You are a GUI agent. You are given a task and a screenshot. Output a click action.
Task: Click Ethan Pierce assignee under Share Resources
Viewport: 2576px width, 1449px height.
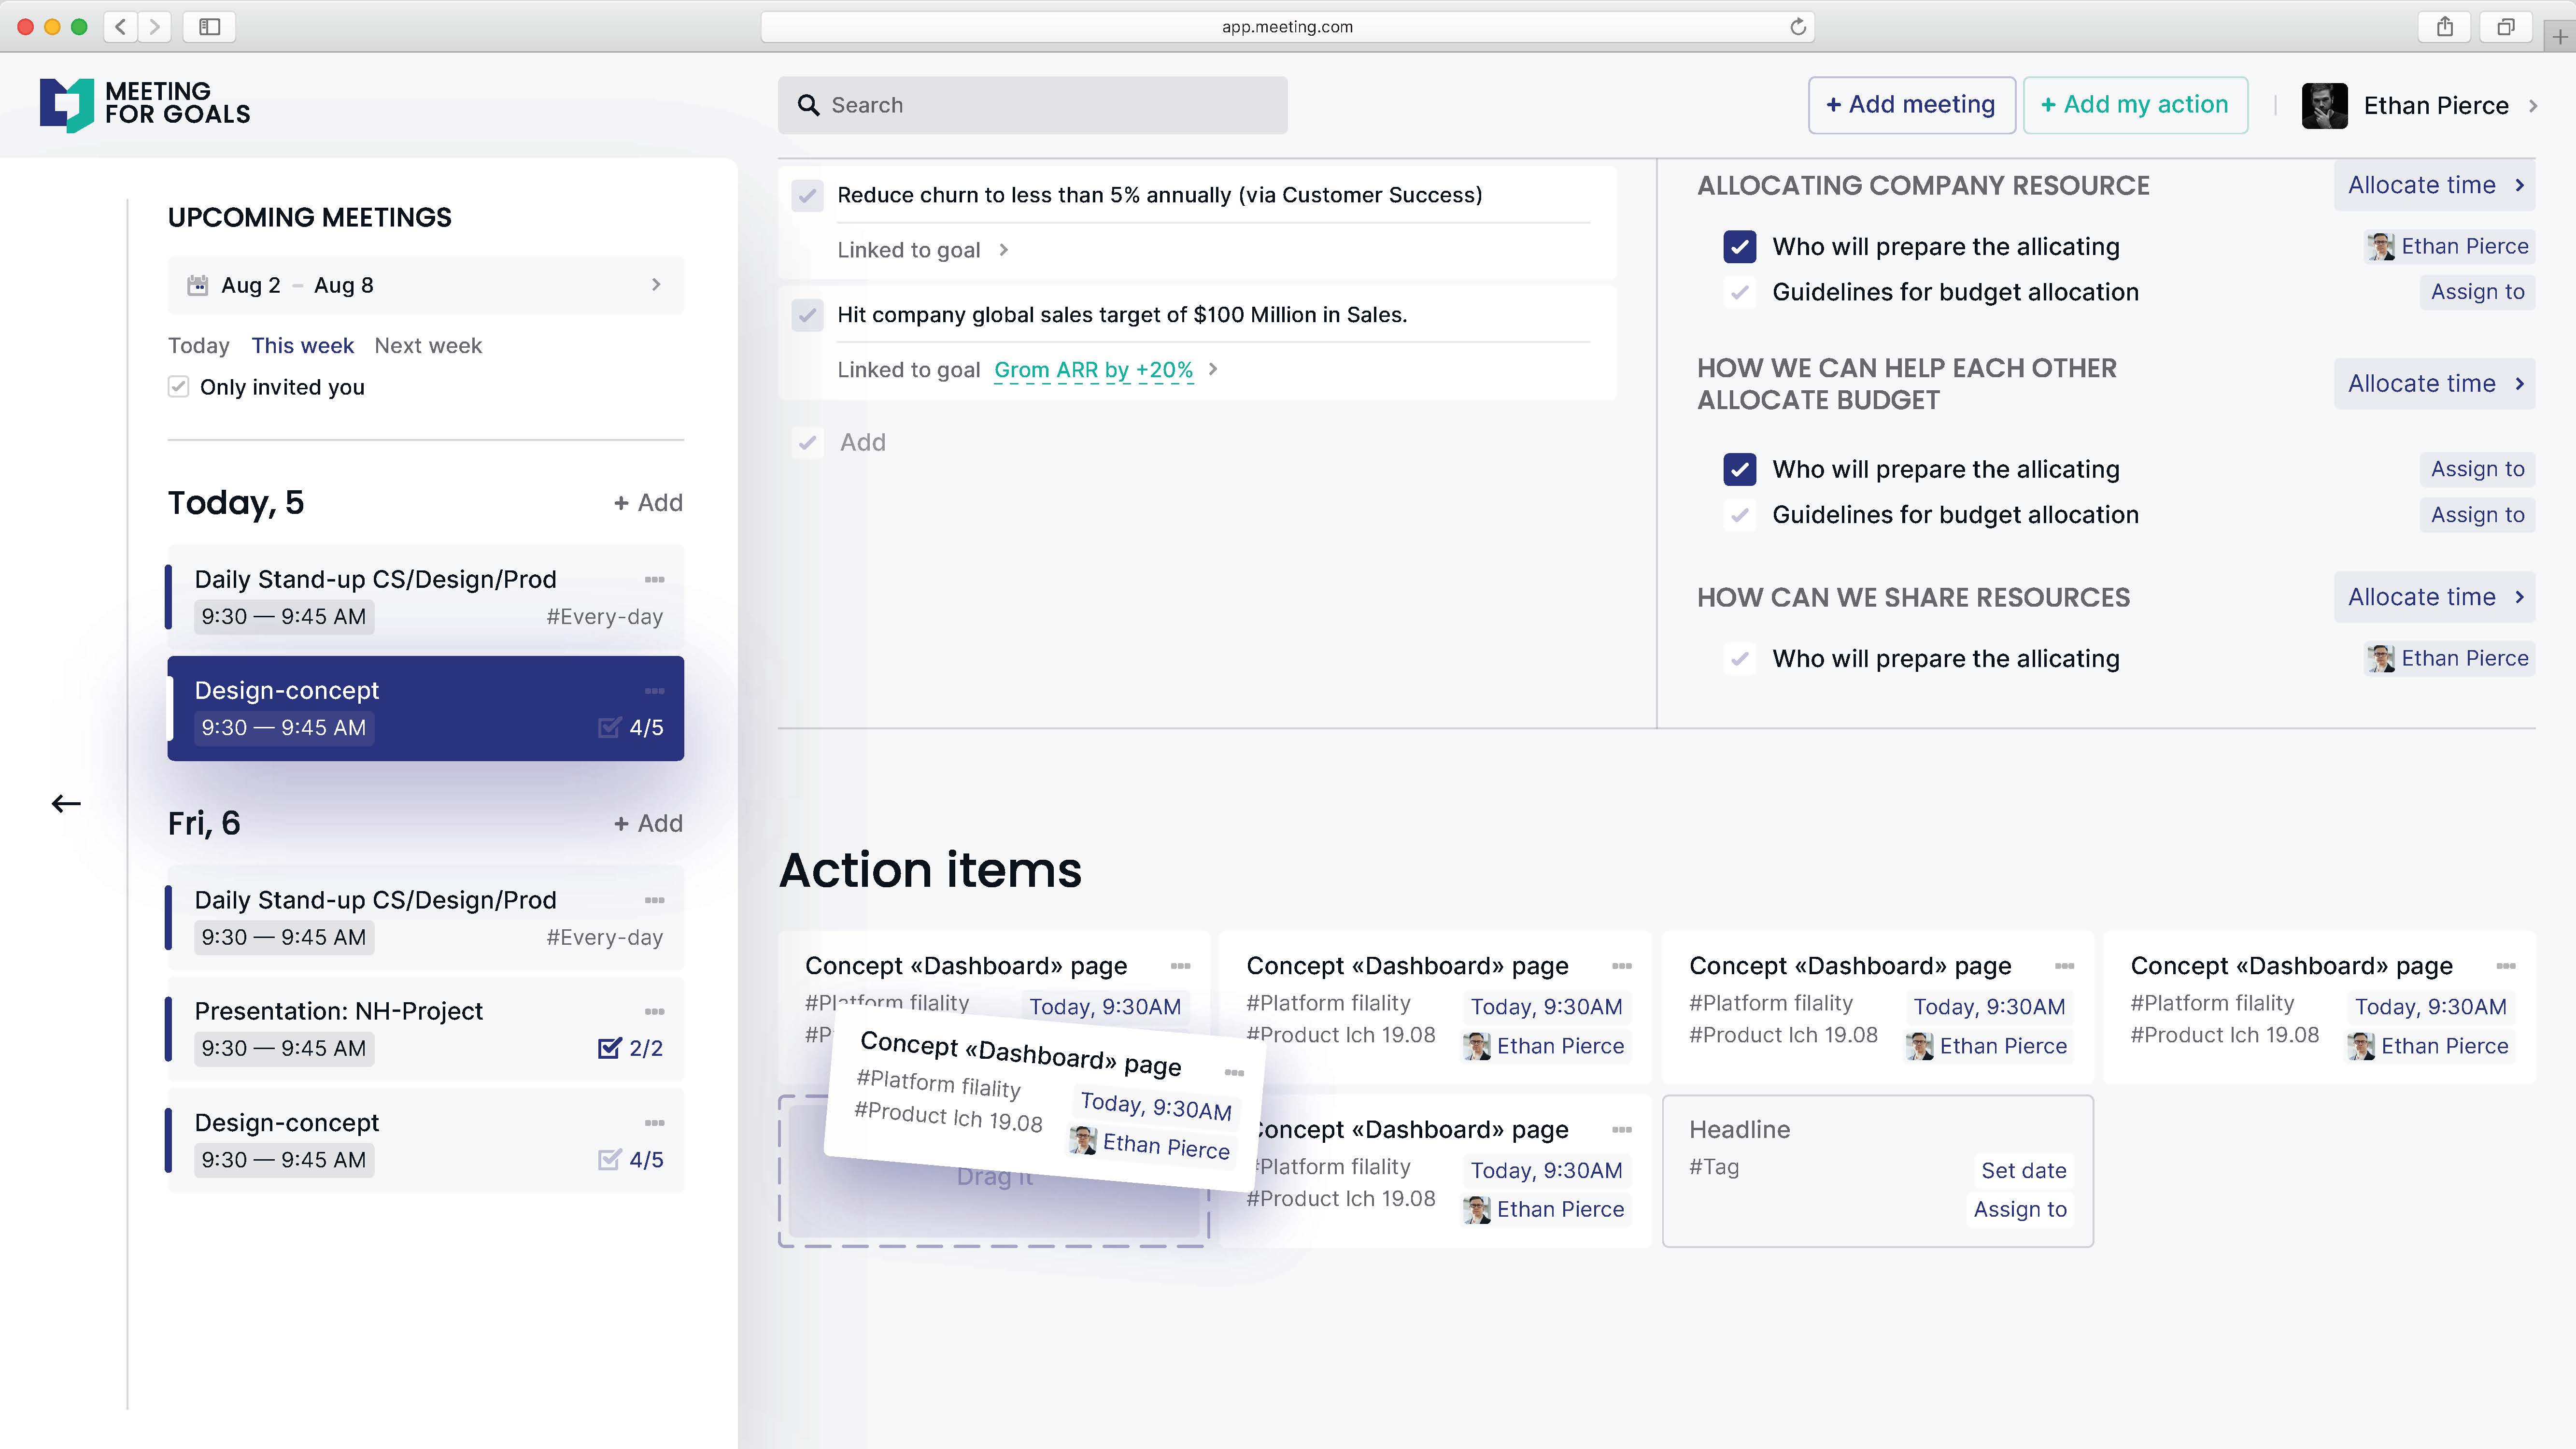point(2449,658)
